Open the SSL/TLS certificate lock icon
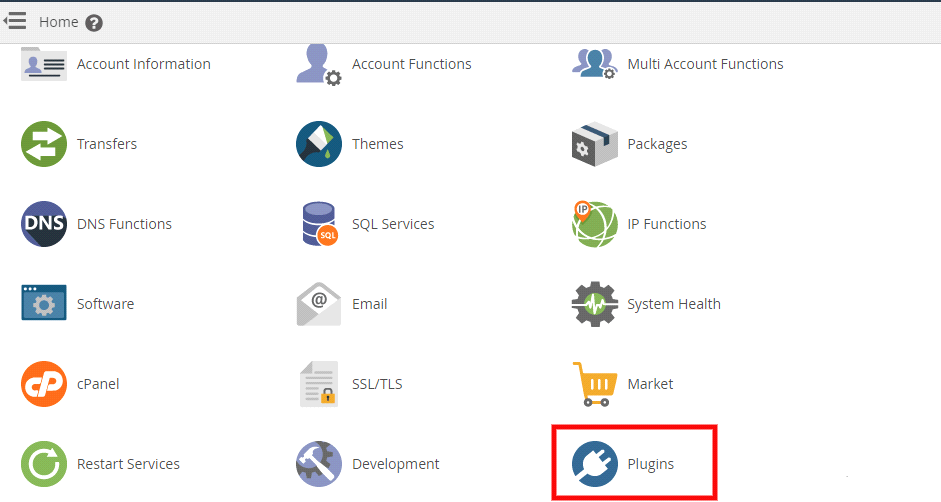The width and height of the screenshot is (941, 502). coord(319,384)
